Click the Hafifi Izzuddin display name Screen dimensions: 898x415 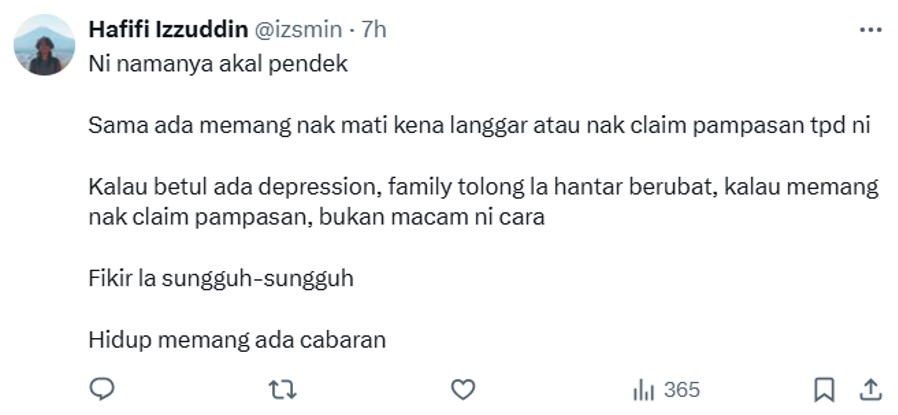point(168,29)
